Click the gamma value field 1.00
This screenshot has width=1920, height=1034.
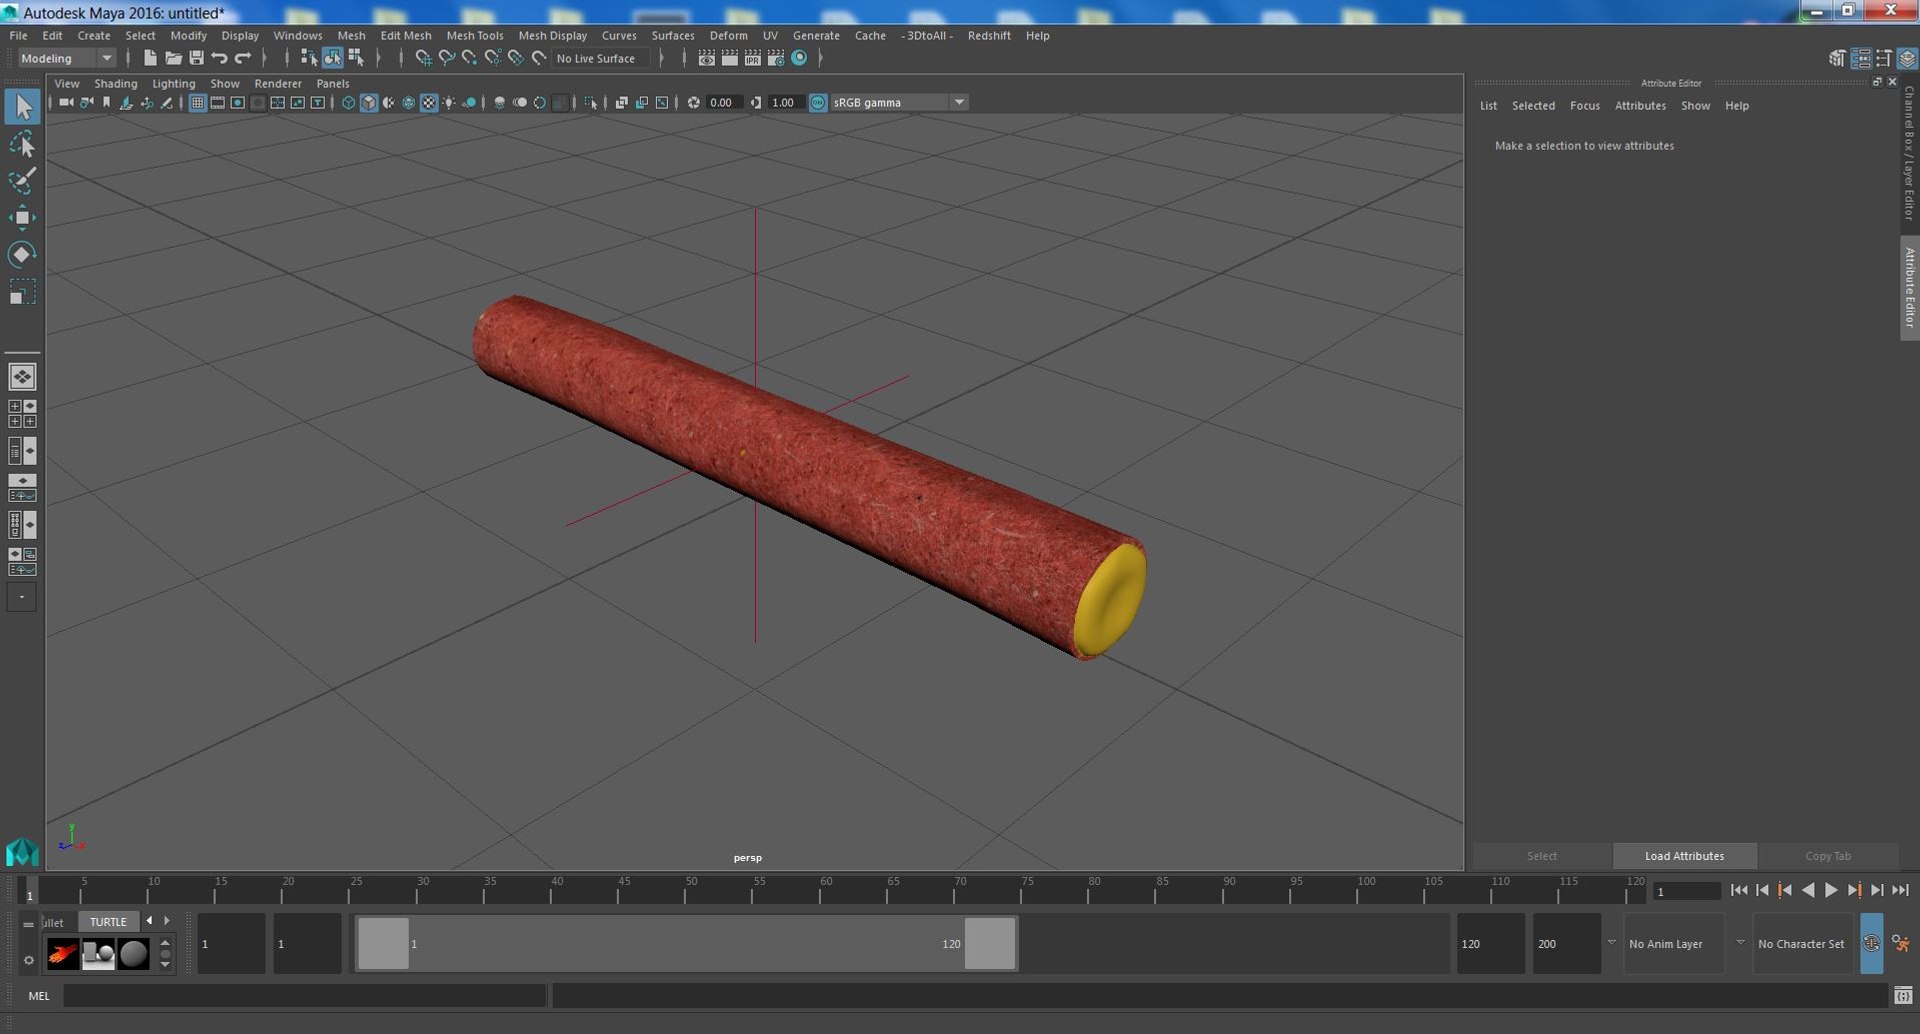[x=785, y=102]
